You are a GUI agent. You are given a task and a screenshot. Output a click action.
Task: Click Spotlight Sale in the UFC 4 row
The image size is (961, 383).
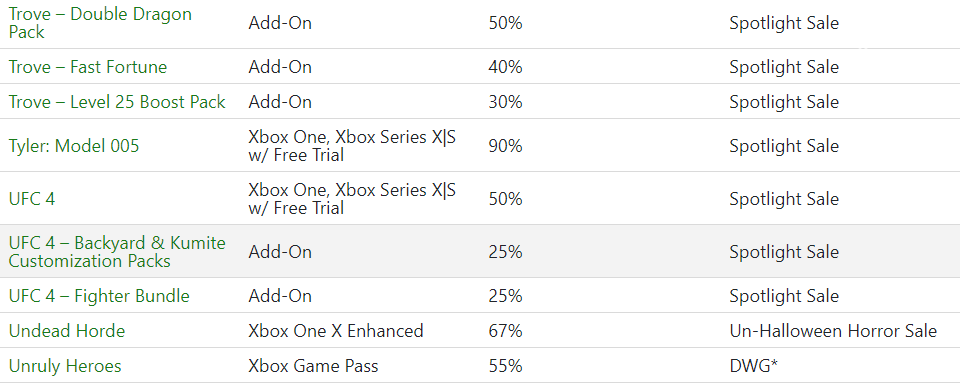tap(784, 199)
